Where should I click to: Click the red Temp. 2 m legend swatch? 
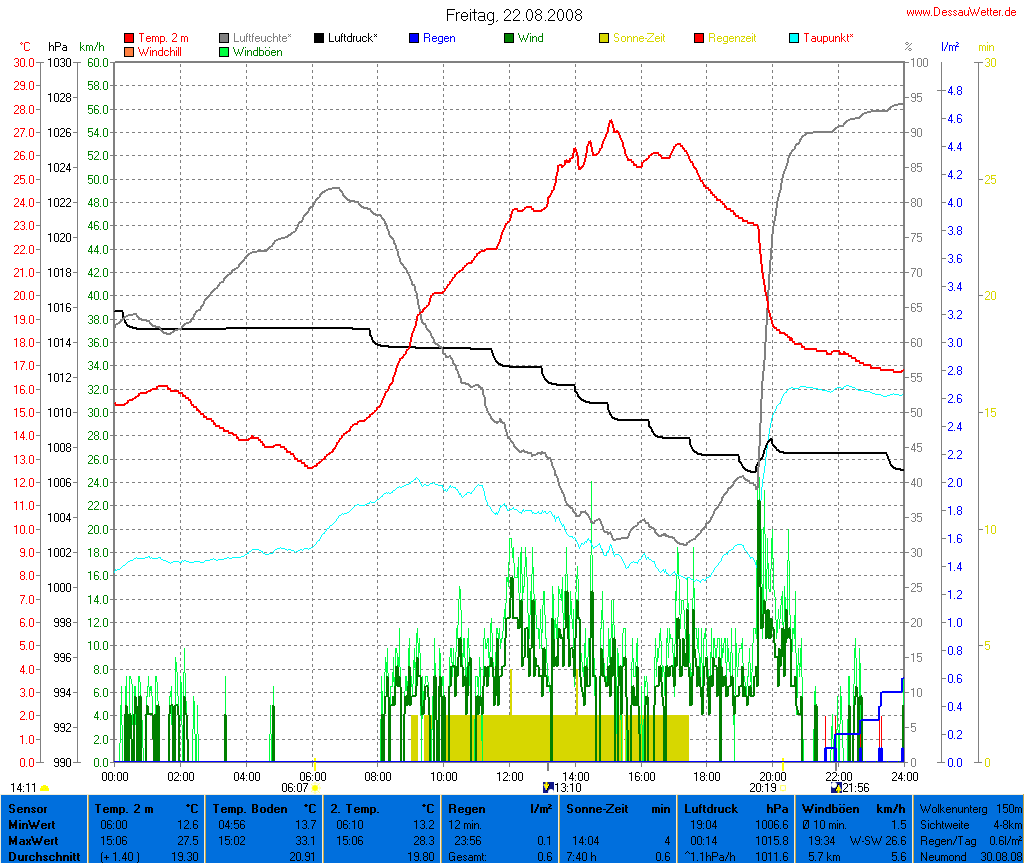tap(129, 38)
